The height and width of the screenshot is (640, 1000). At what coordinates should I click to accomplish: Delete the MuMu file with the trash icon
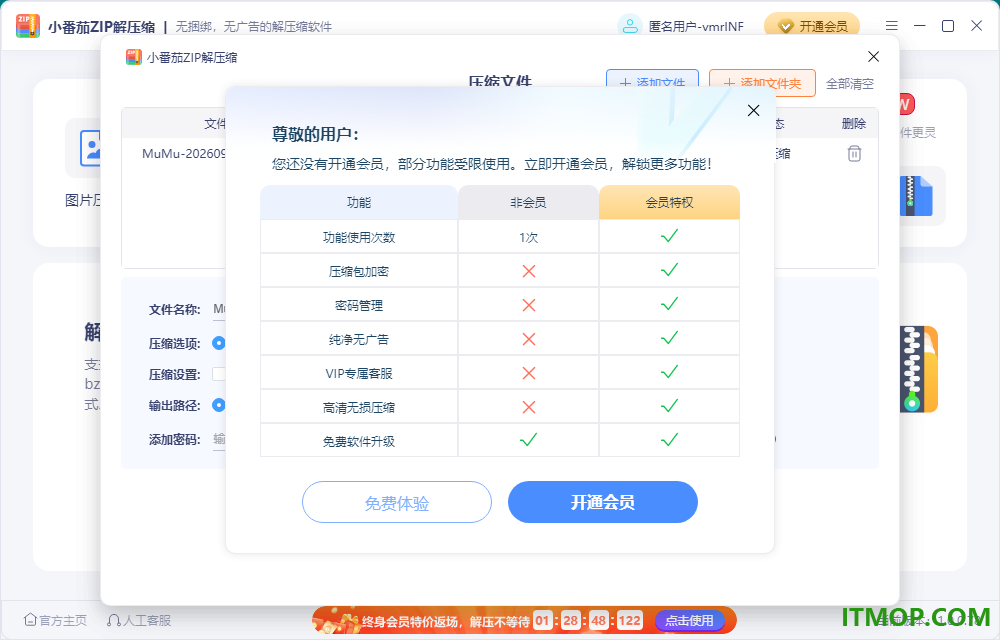tap(854, 154)
